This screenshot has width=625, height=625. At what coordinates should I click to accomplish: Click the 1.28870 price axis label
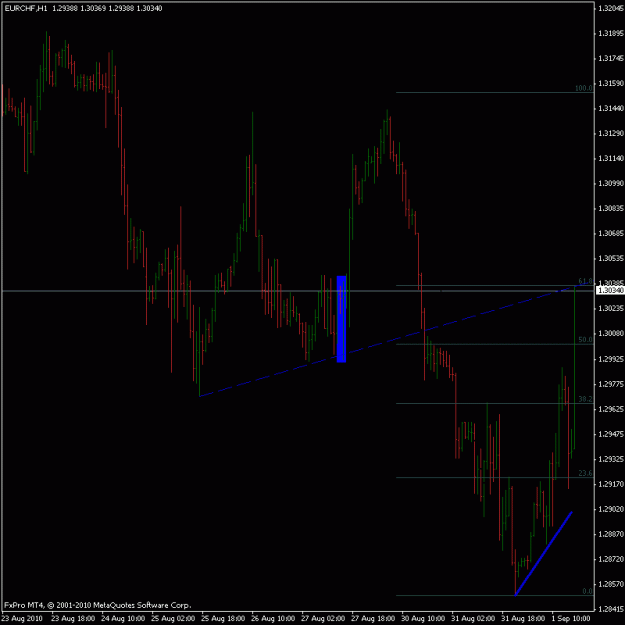pos(611,534)
